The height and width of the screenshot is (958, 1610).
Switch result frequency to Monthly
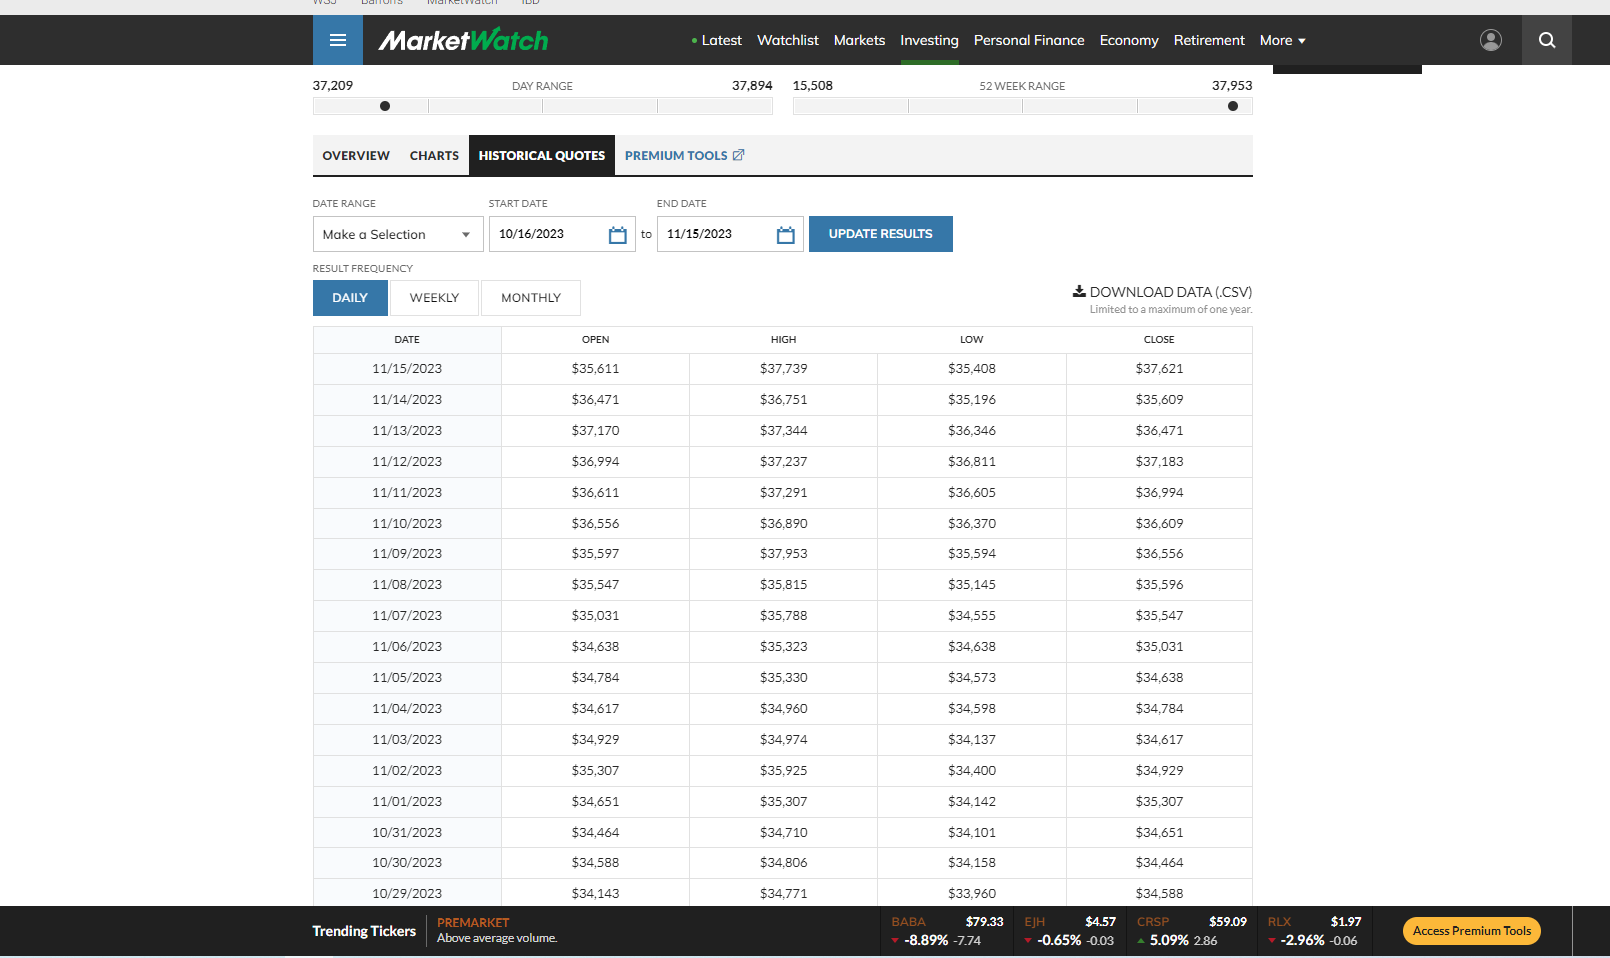click(530, 298)
